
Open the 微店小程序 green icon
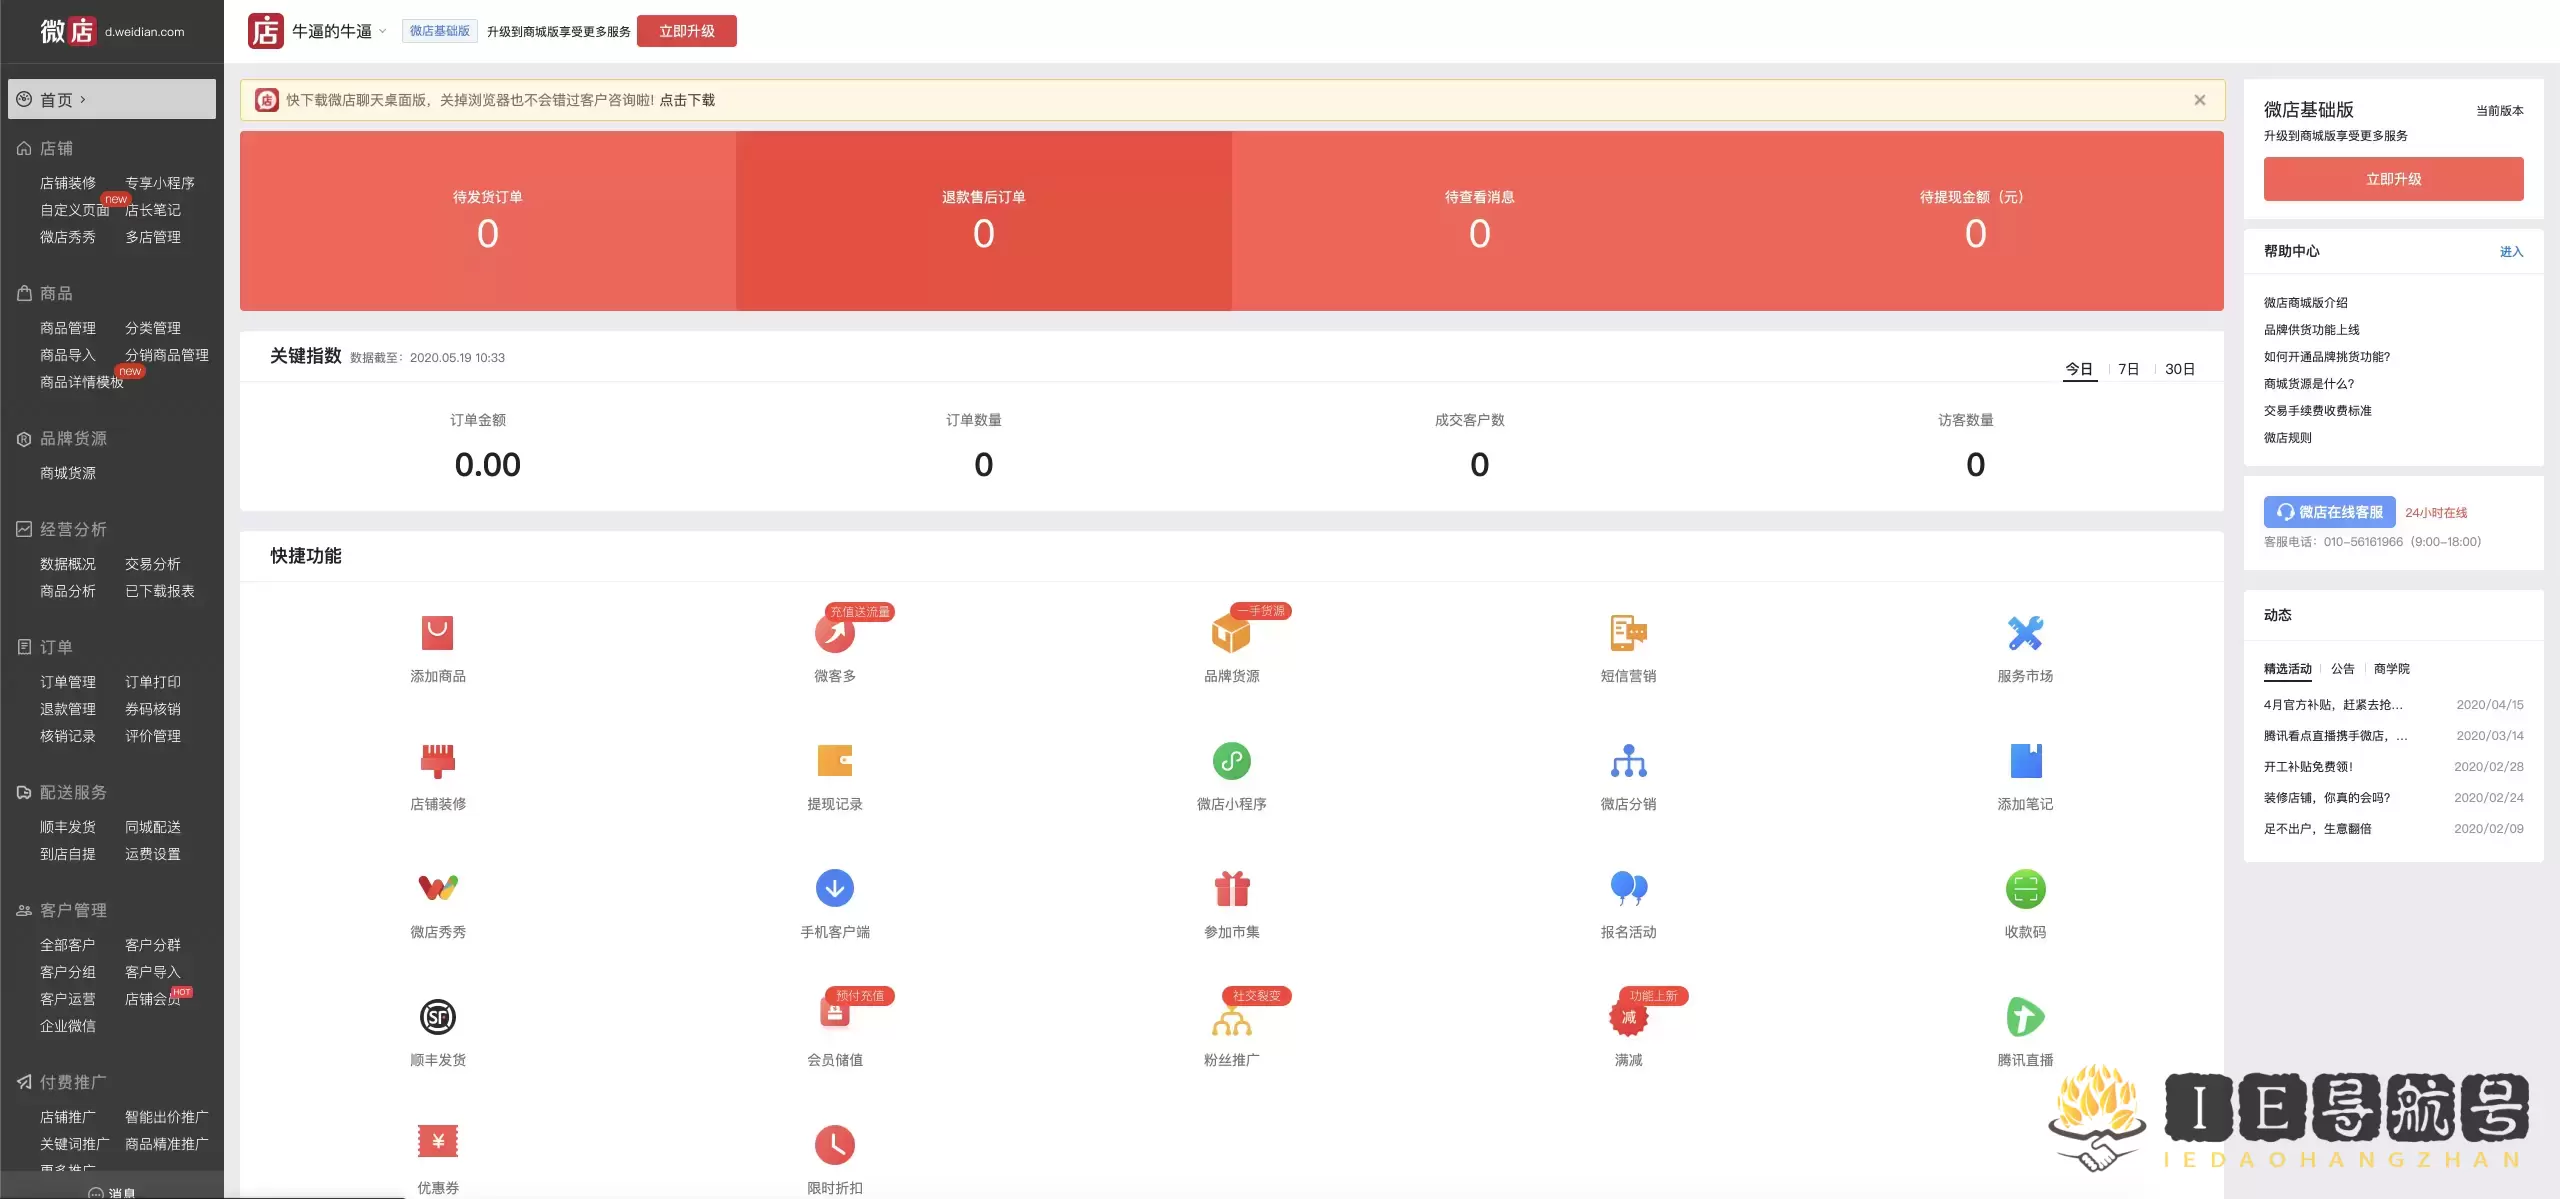(x=1231, y=761)
